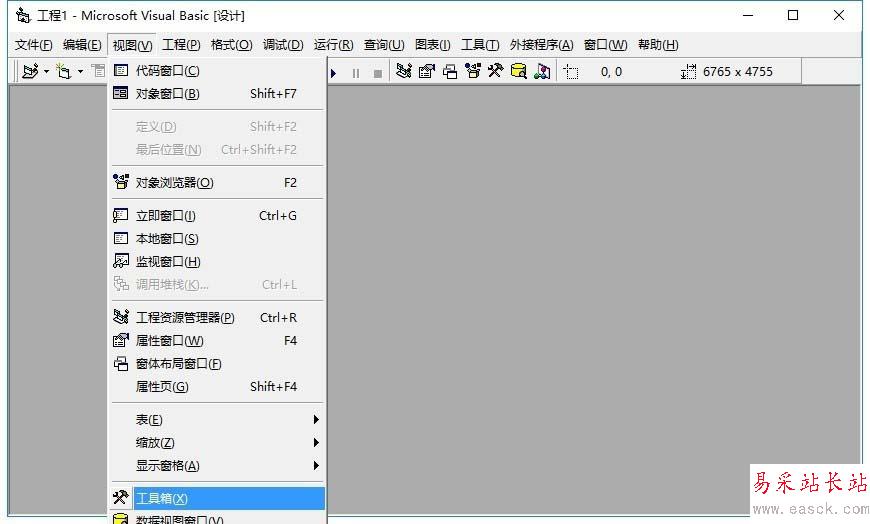Image resolution: width=870 pixels, height=524 pixels.
Task: Open Object Browser from the toolbar icon
Action: 473,71
